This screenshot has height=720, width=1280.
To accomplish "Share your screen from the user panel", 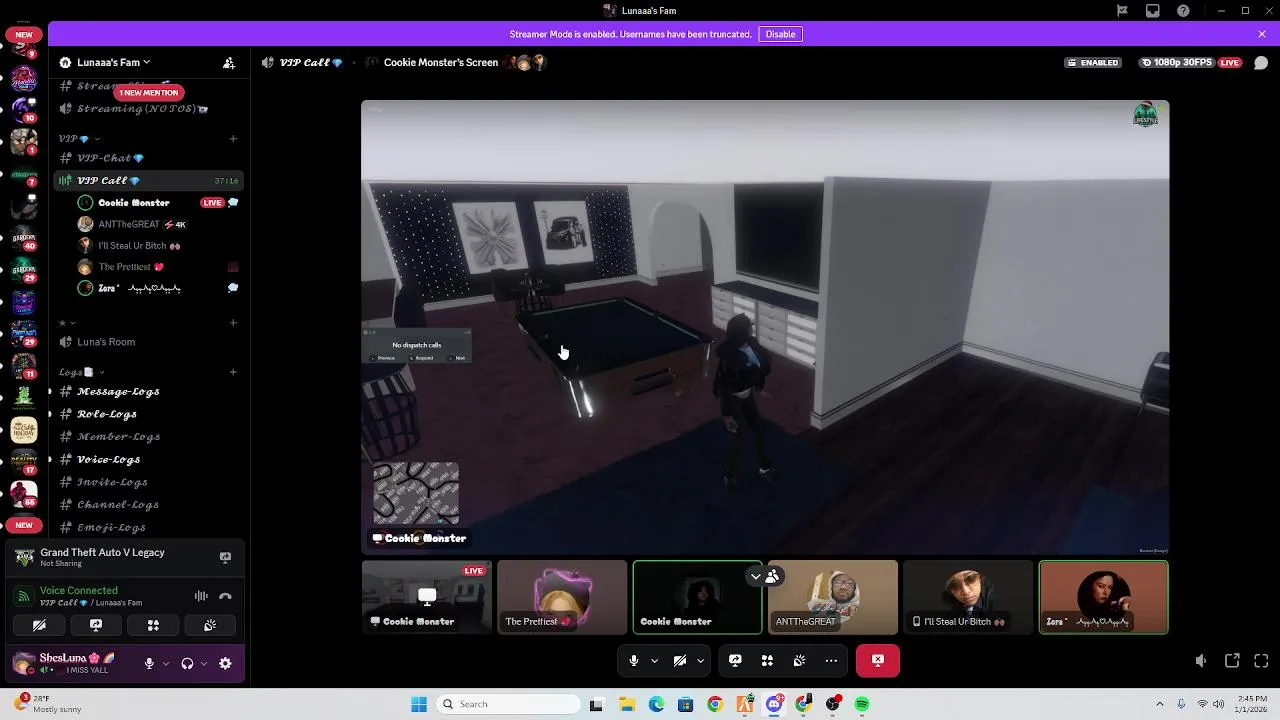I will 96,625.
